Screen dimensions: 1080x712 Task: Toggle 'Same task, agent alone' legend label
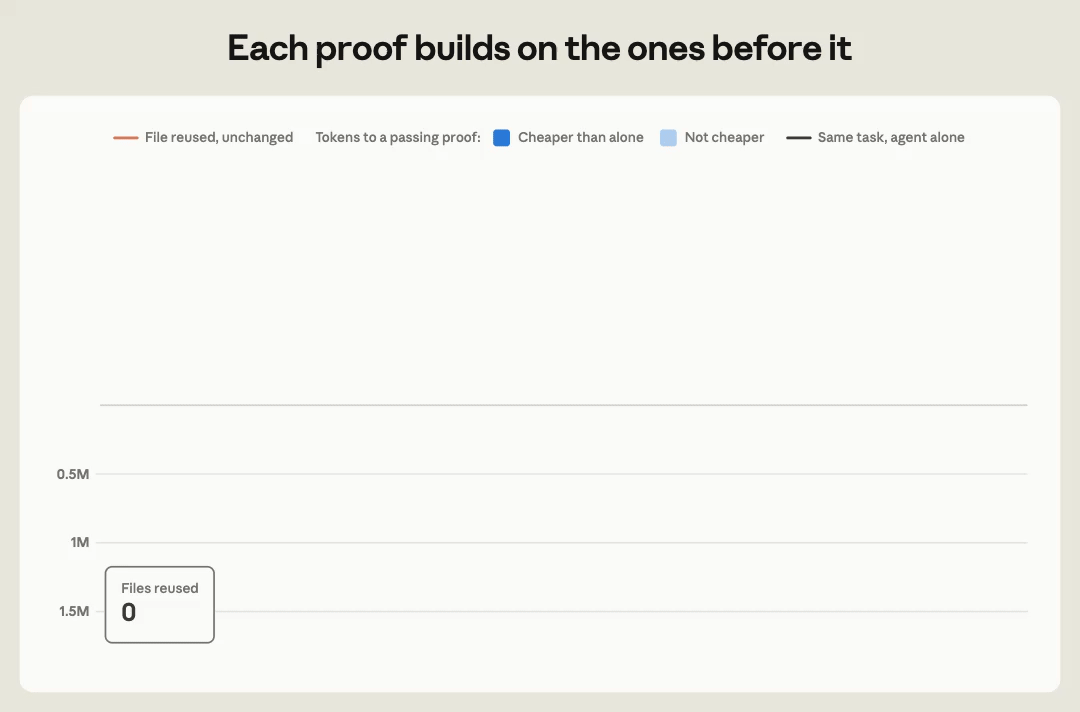click(891, 138)
